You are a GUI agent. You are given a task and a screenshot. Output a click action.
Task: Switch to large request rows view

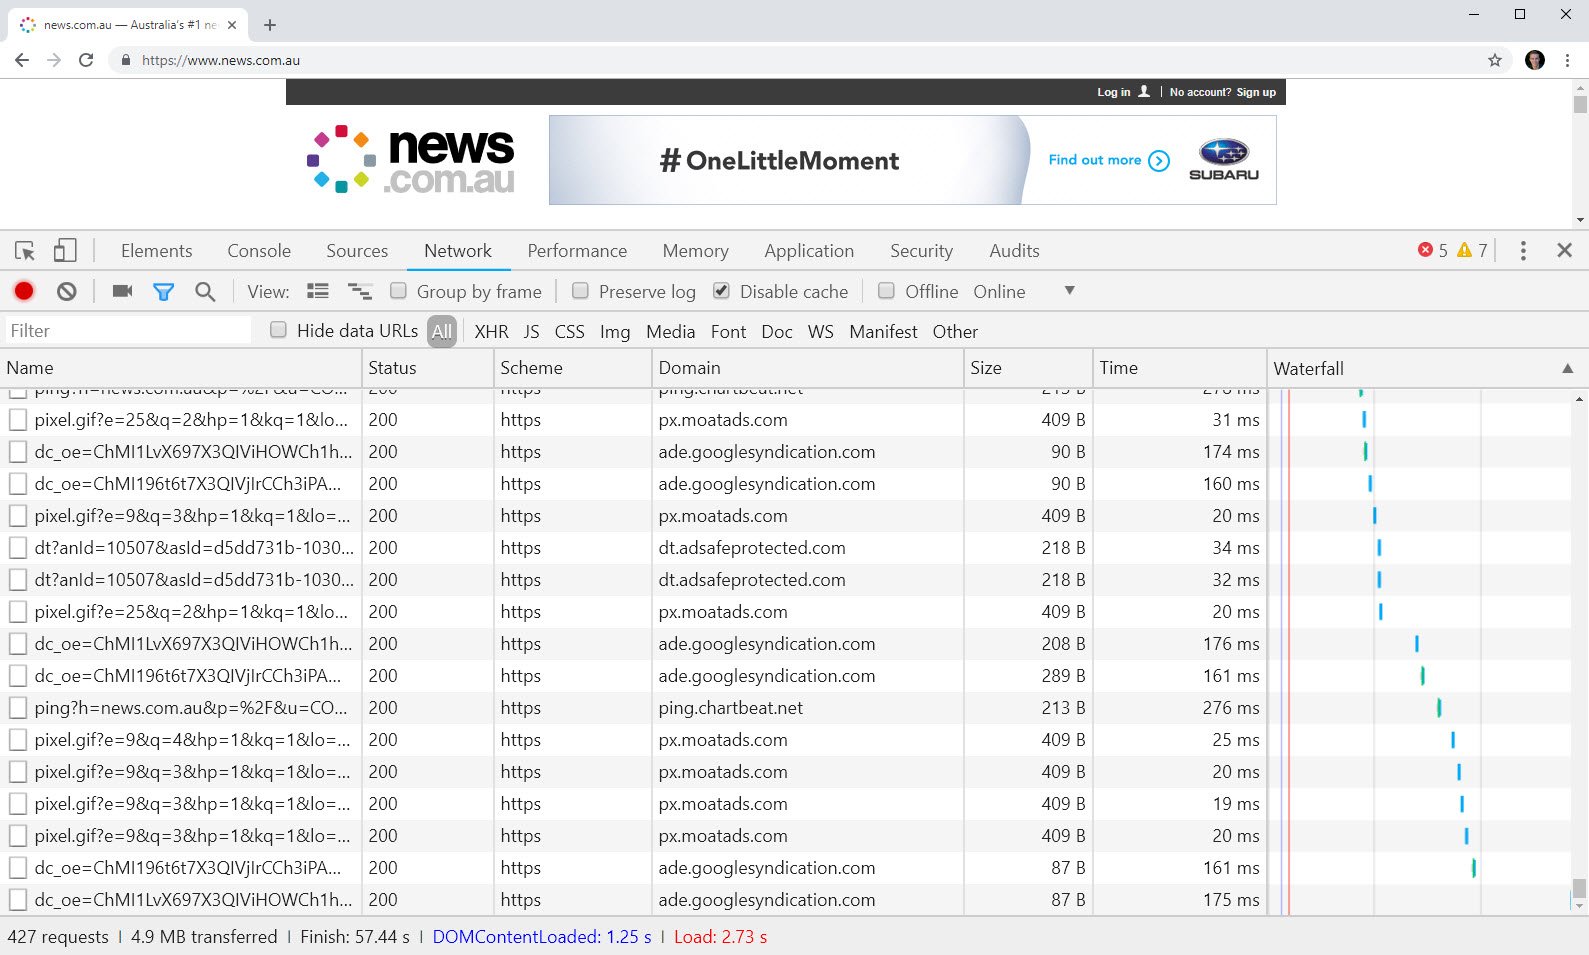318,291
